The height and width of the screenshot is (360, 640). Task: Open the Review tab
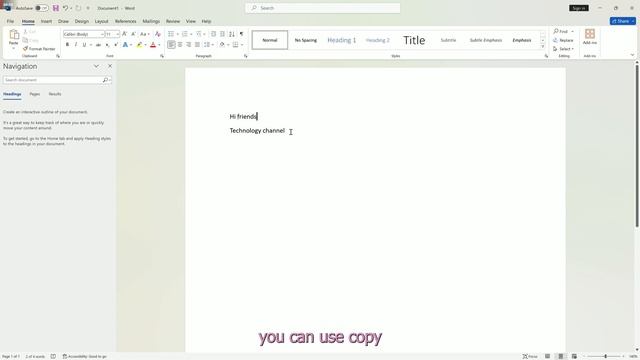pyautogui.click(x=173, y=21)
